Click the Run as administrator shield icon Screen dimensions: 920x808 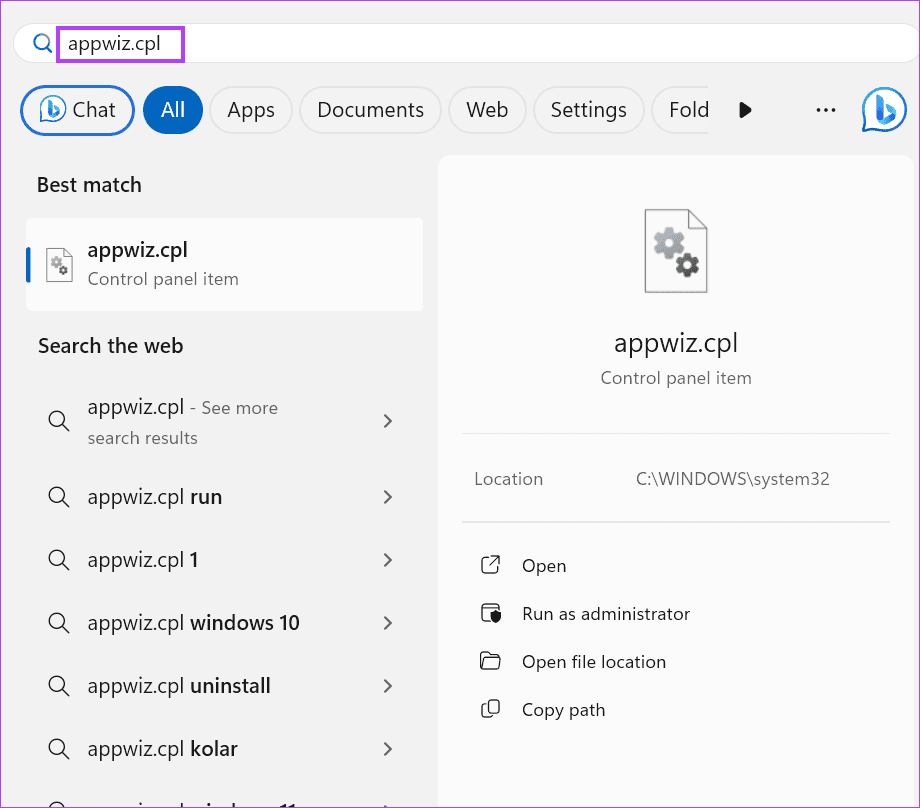490,613
